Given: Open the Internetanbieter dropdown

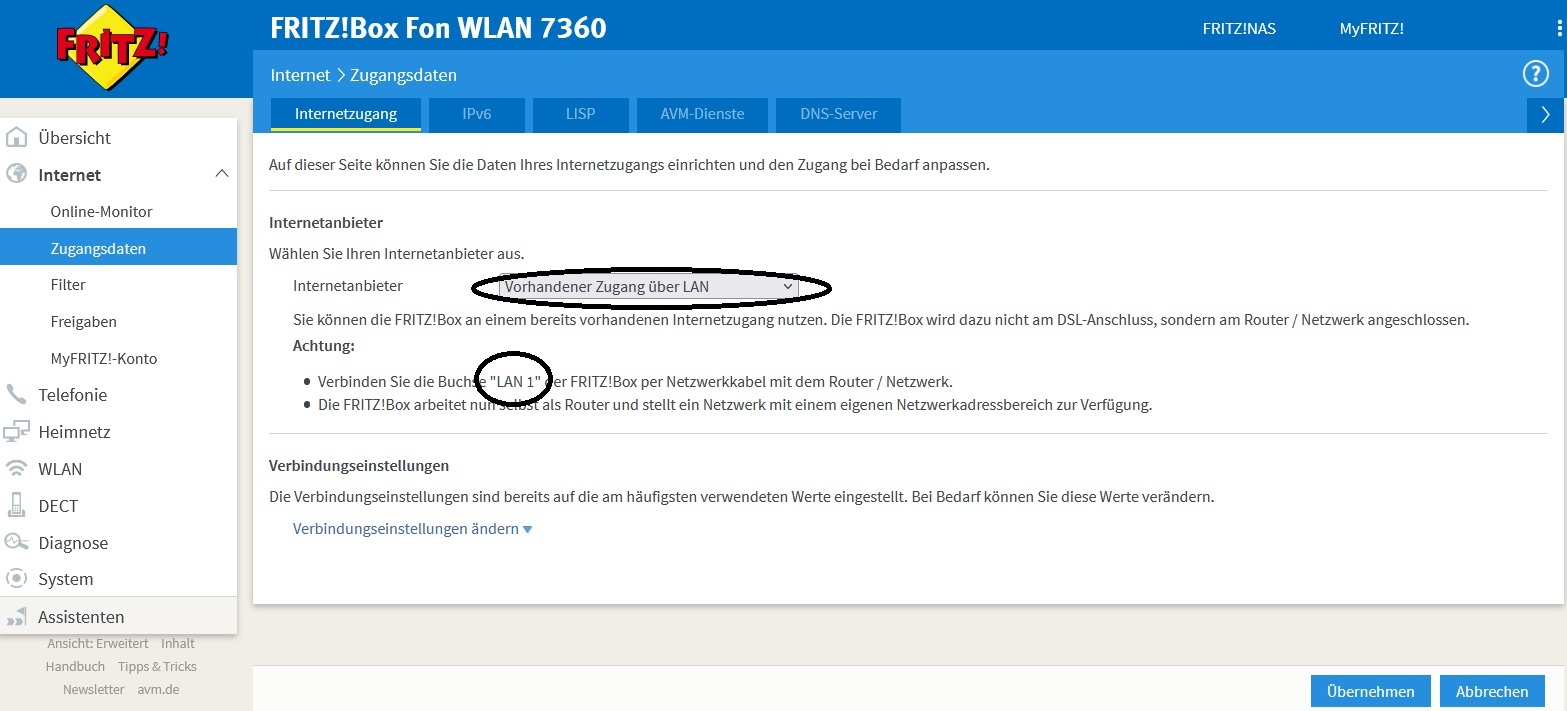Looking at the screenshot, I should (x=649, y=287).
